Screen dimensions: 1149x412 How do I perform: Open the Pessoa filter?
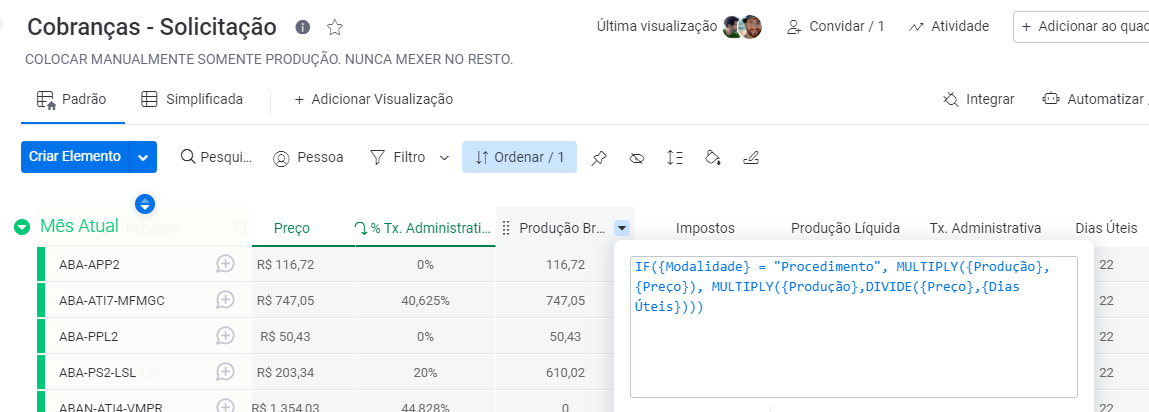coord(308,157)
